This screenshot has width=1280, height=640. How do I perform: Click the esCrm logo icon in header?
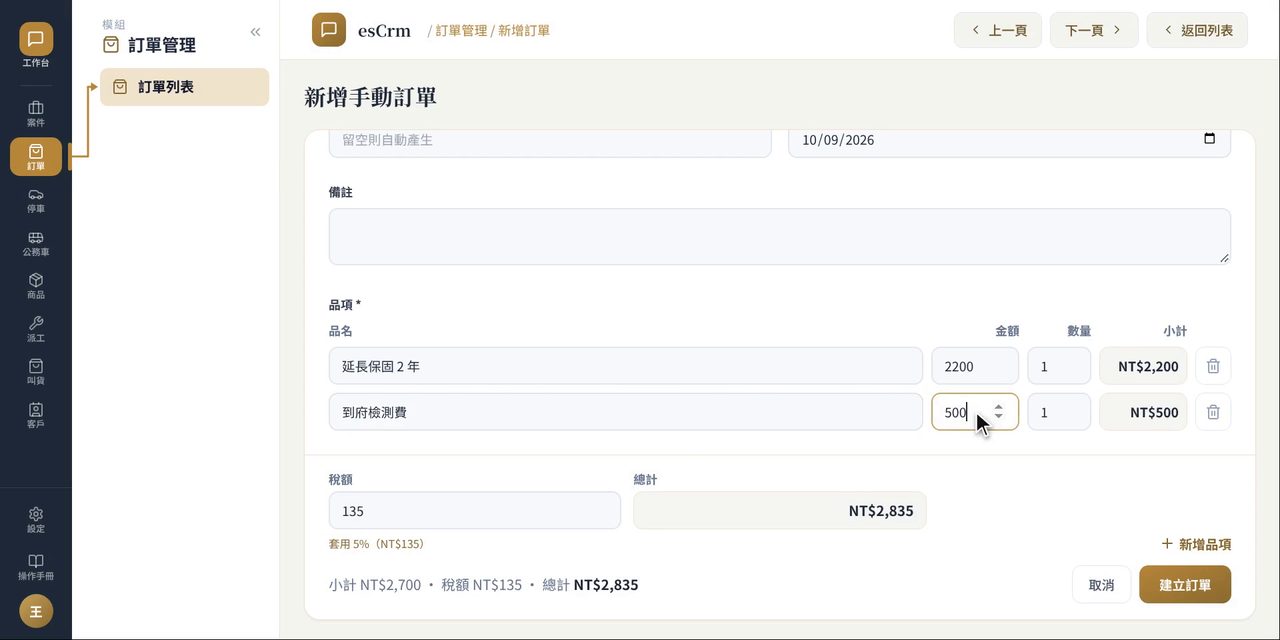329,30
